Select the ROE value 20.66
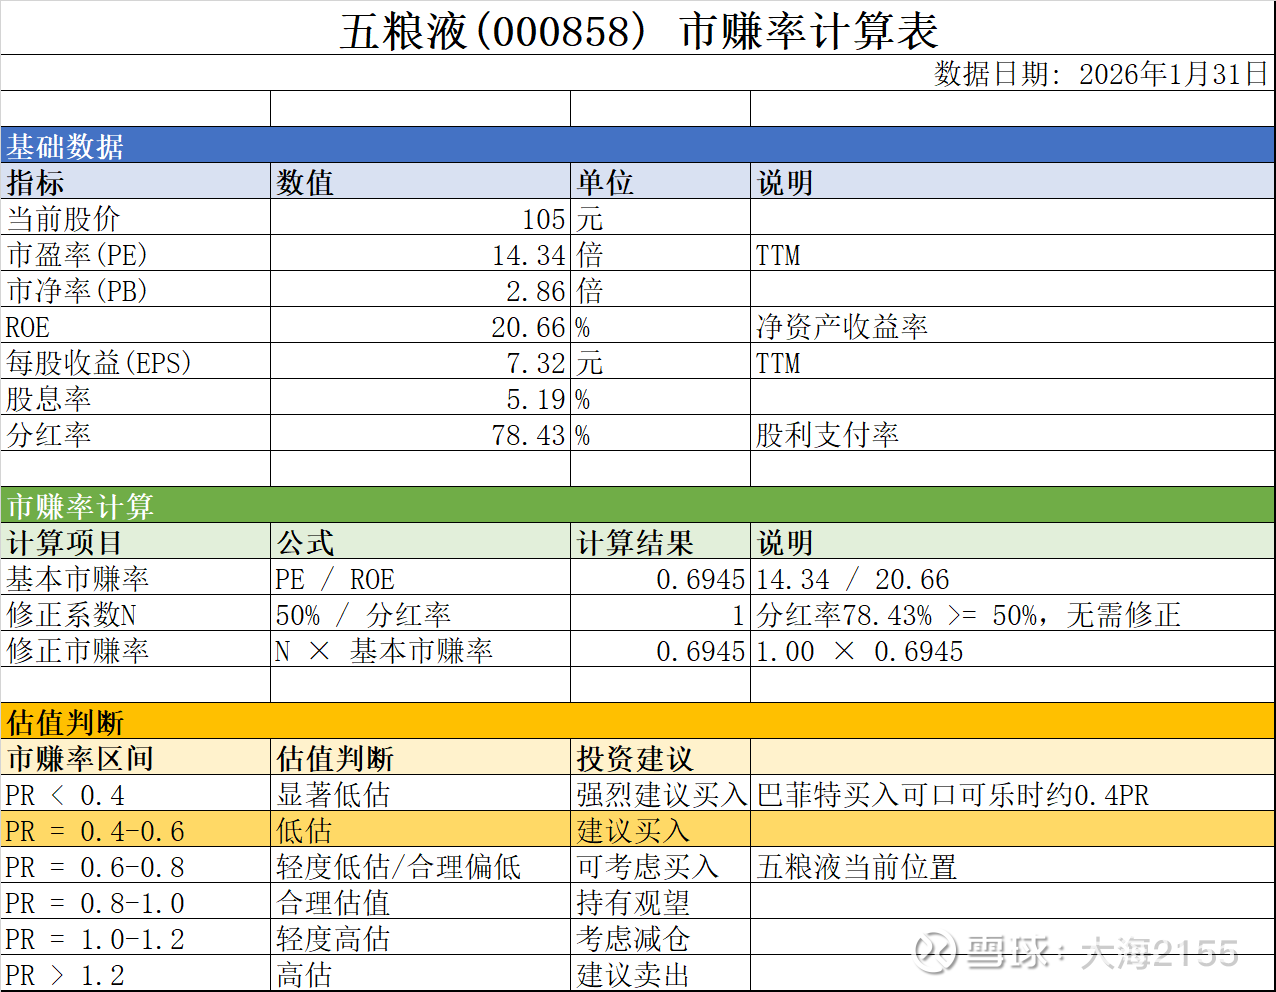Viewport: 1276px width, 992px height. click(x=420, y=325)
